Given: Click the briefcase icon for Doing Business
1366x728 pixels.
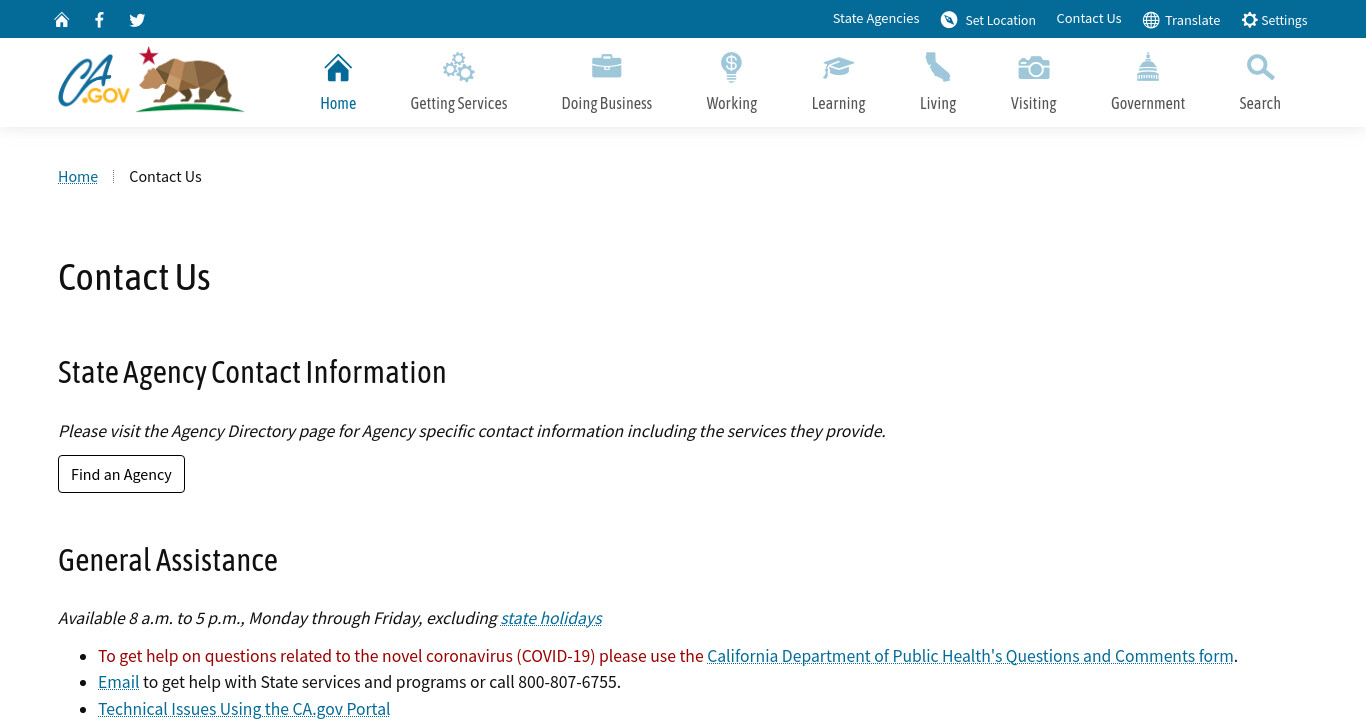Looking at the screenshot, I should click(607, 67).
